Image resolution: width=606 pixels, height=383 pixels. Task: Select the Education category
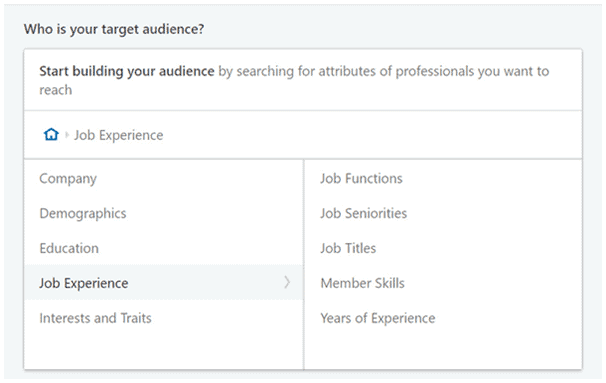coord(163,248)
